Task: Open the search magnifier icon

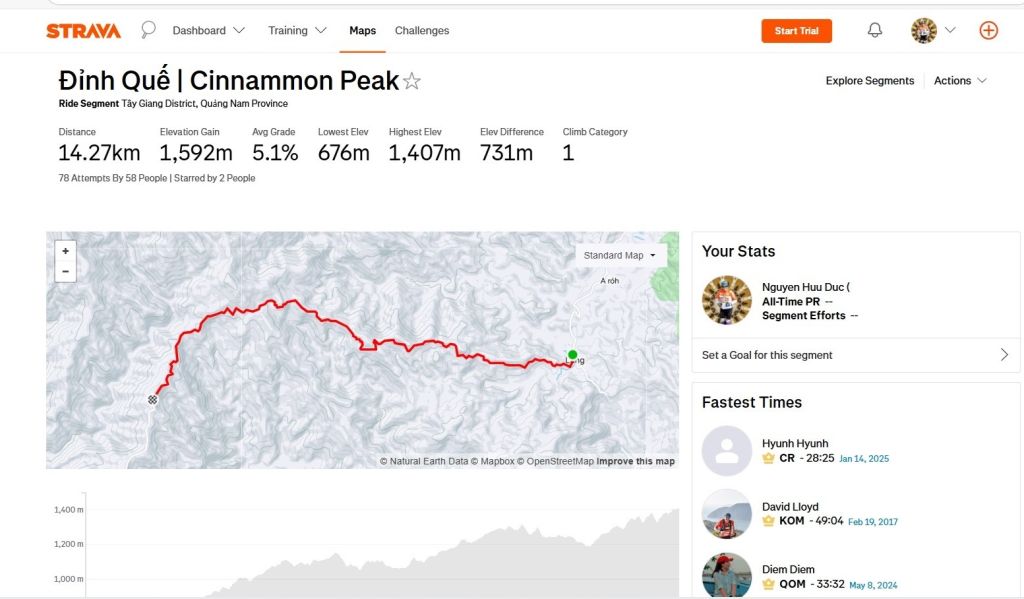Action: point(148,30)
